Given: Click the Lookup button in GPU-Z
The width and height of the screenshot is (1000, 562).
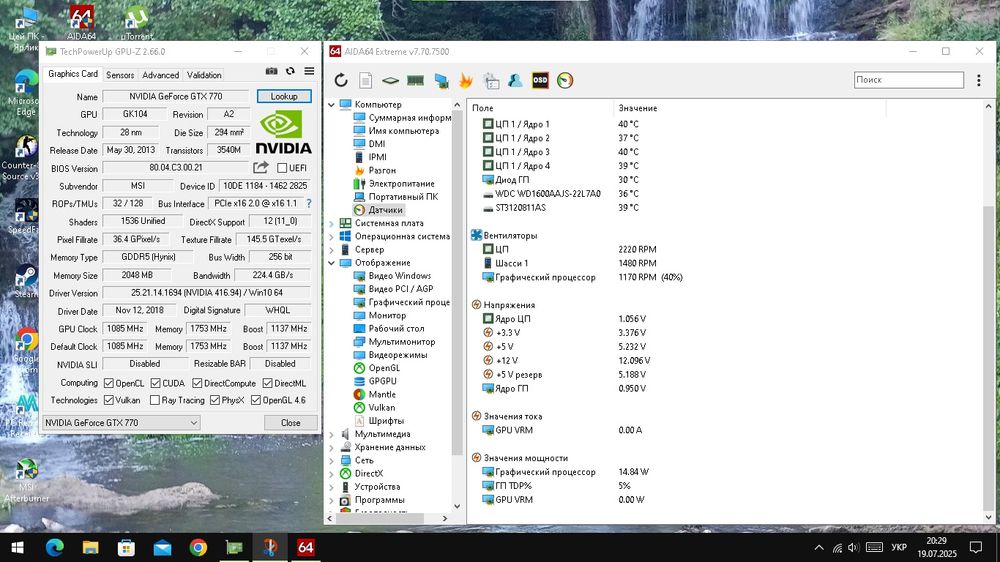Looking at the screenshot, I should (x=284, y=96).
